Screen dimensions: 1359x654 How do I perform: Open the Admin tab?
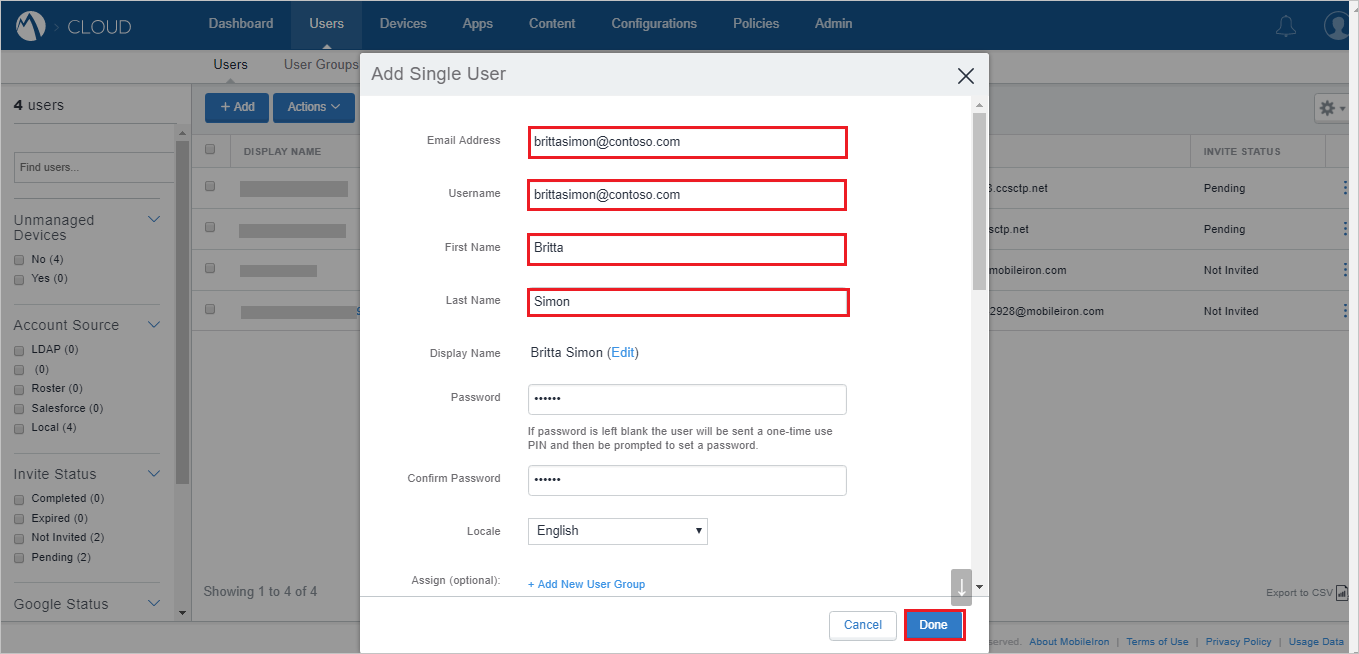click(834, 24)
